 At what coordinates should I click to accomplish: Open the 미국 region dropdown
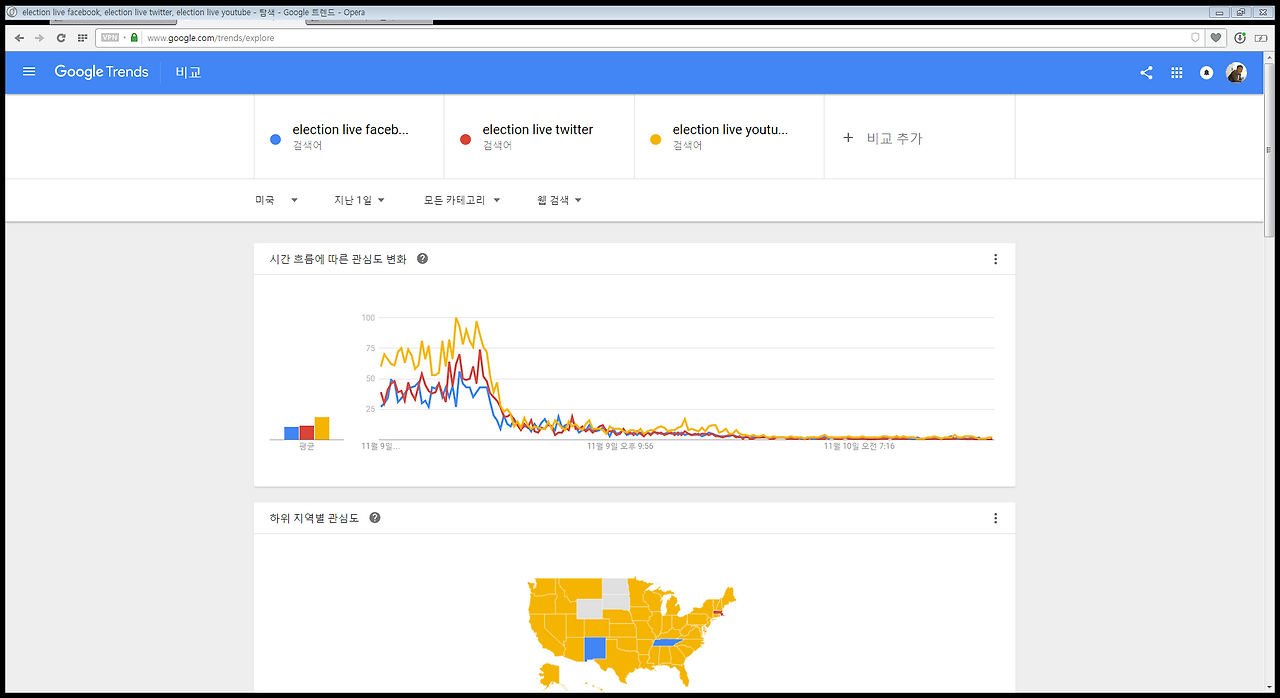click(275, 199)
